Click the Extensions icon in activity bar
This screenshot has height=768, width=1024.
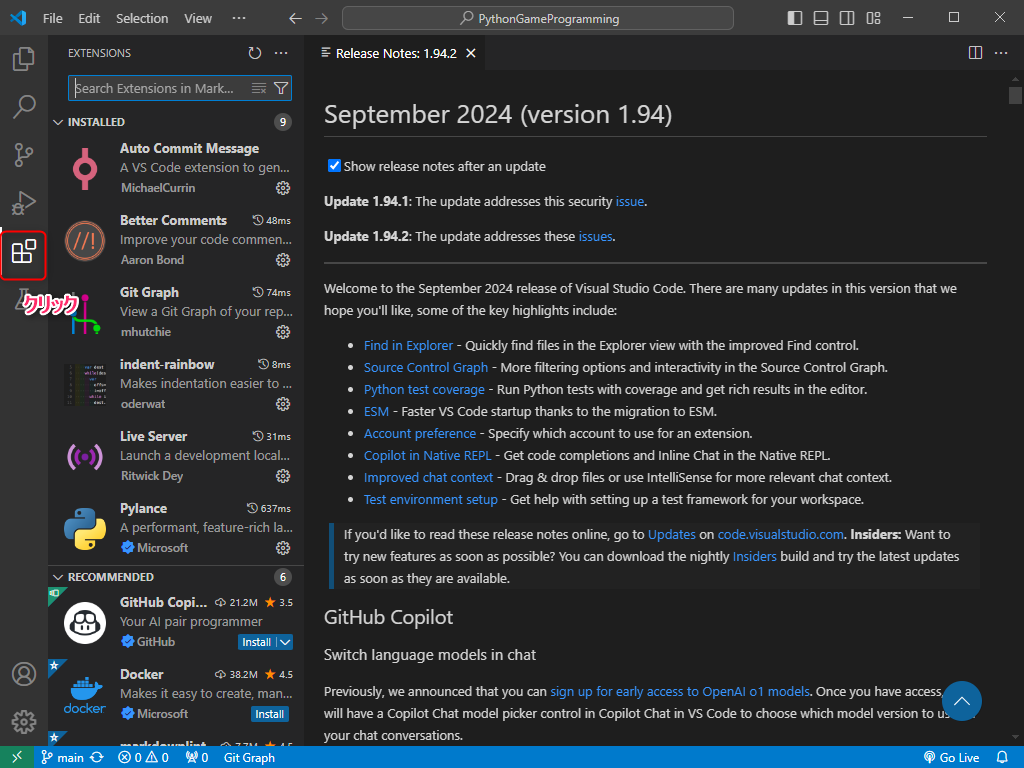pos(24,253)
